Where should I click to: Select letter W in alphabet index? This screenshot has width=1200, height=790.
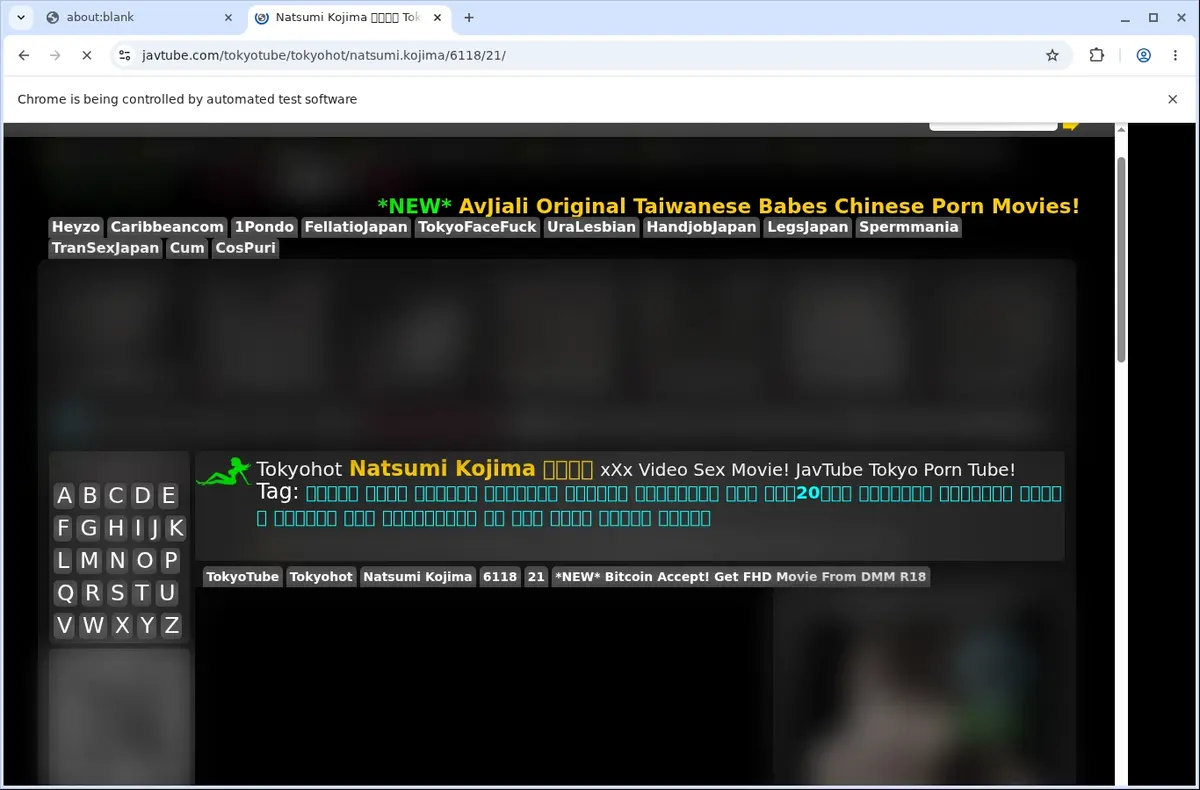tap(93, 625)
